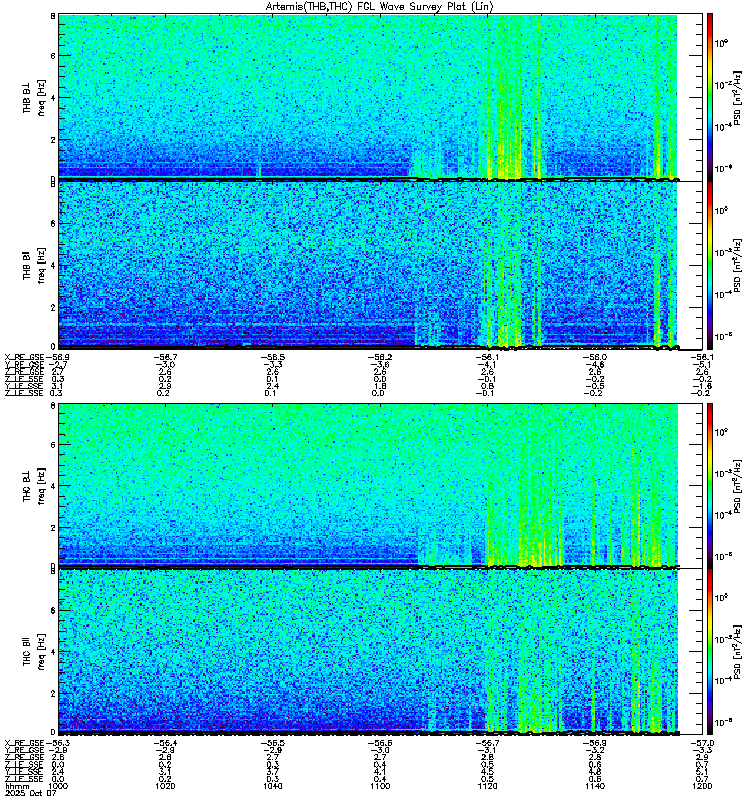Click the '1040' time tick label

[x=272, y=786]
